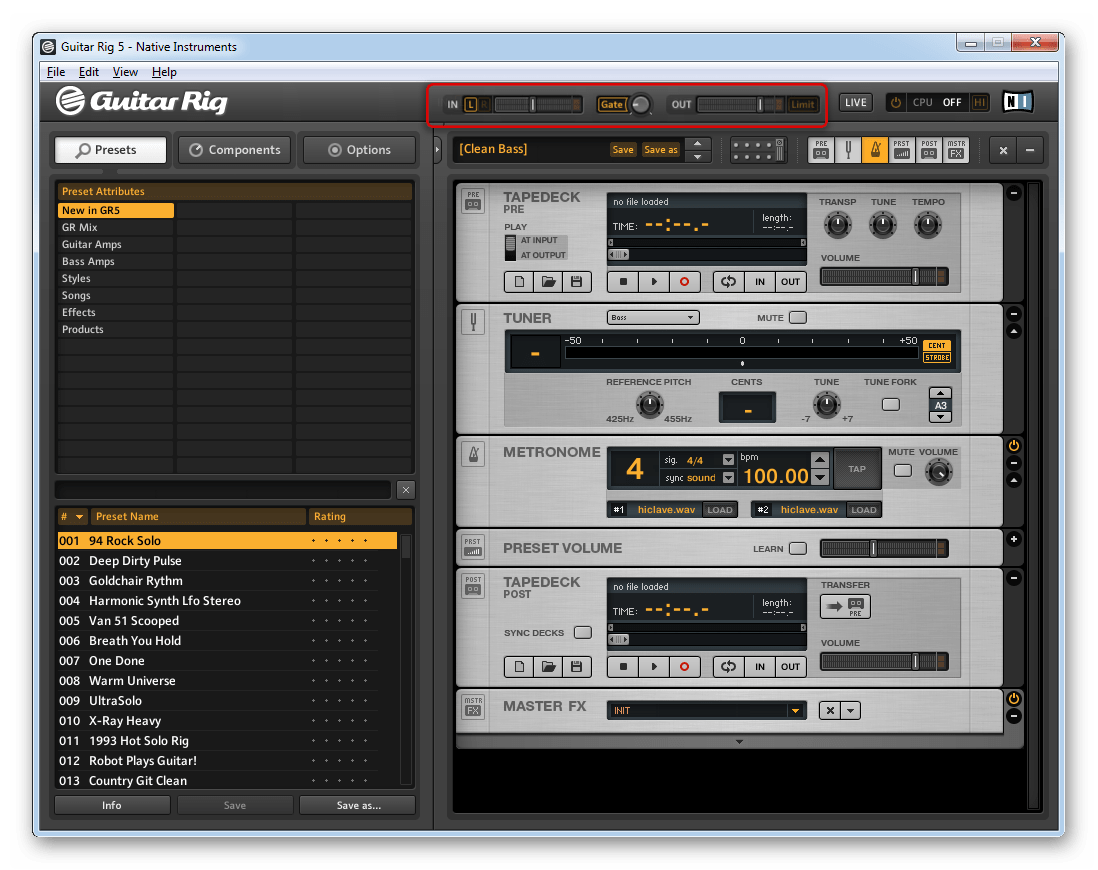The width and height of the screenshot is (1098, 870).
Task: Select next preset with down arrow
Action: click(697, 157)
